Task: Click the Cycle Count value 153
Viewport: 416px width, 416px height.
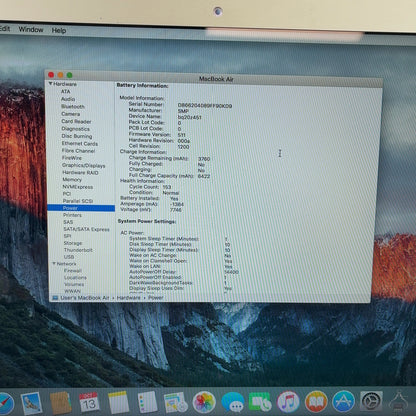Action: pos(167,187)
